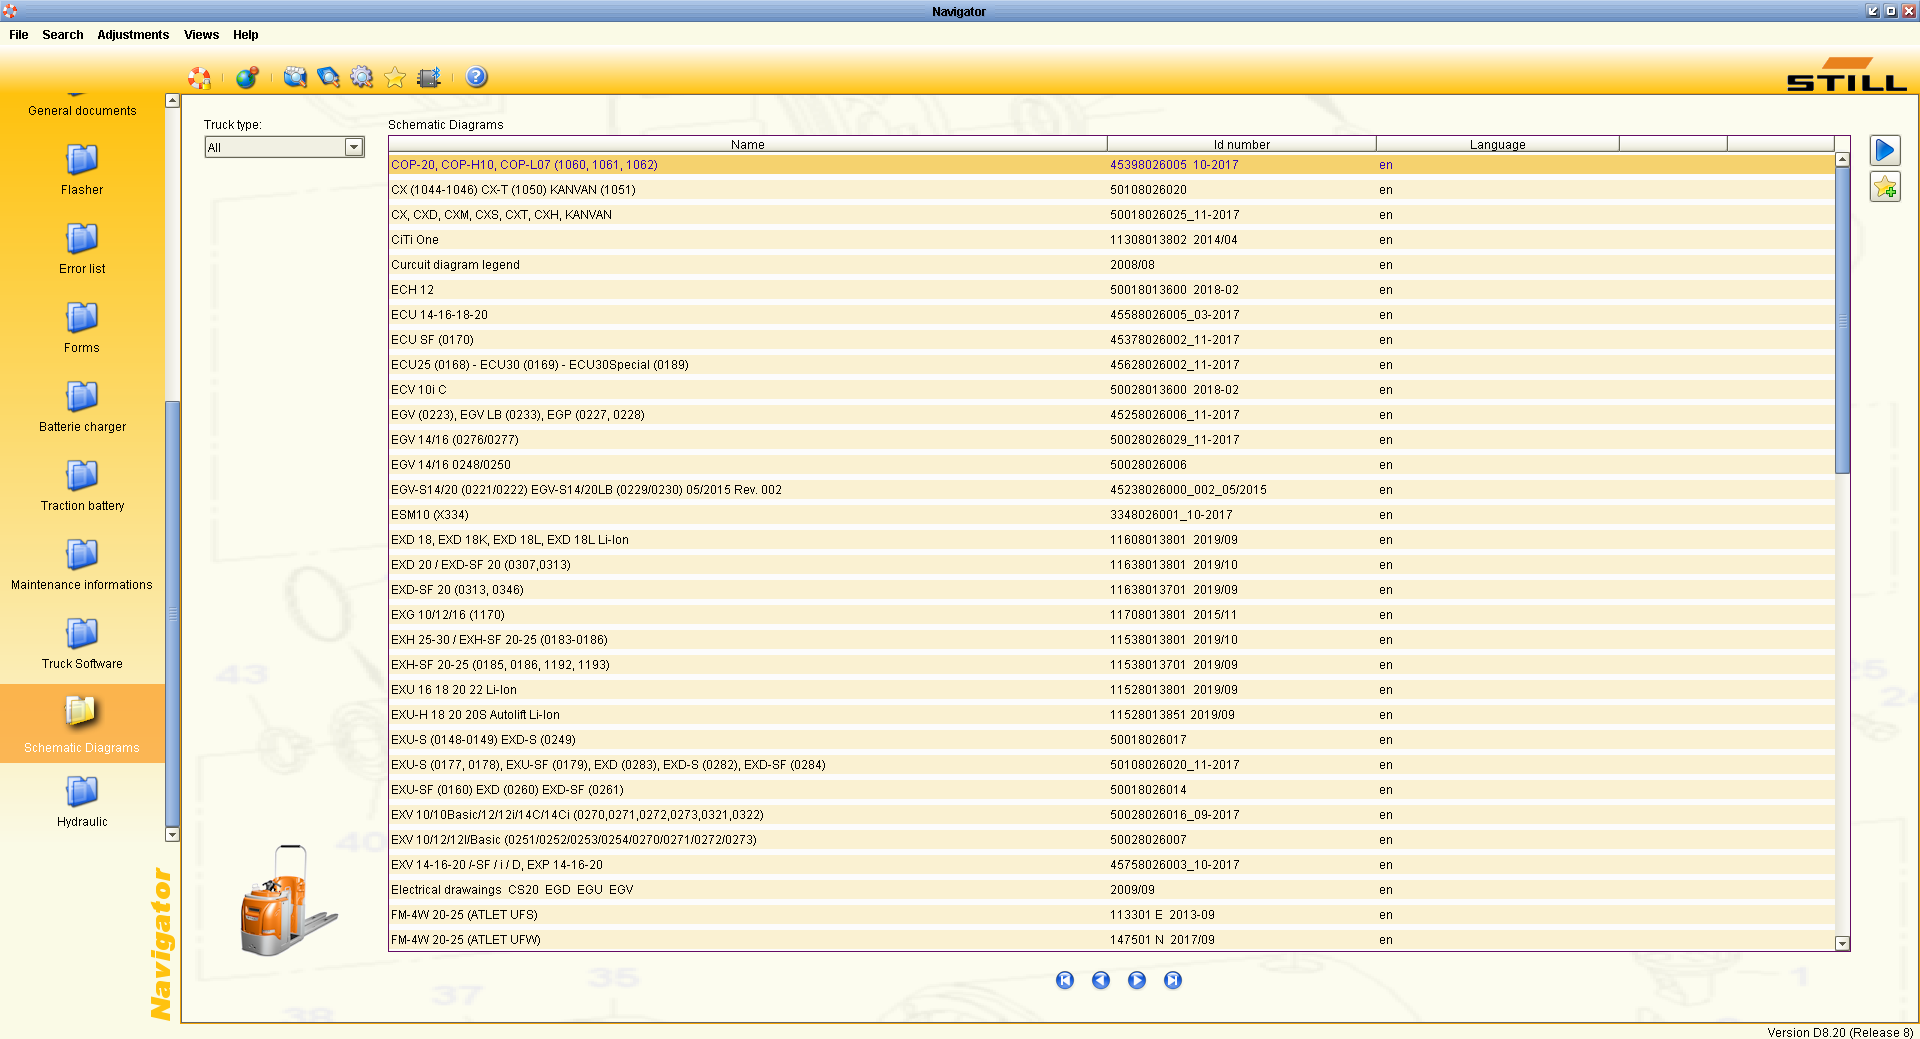Open the File menu
Screen dimensions: 1920x1039
pos(19,34)
